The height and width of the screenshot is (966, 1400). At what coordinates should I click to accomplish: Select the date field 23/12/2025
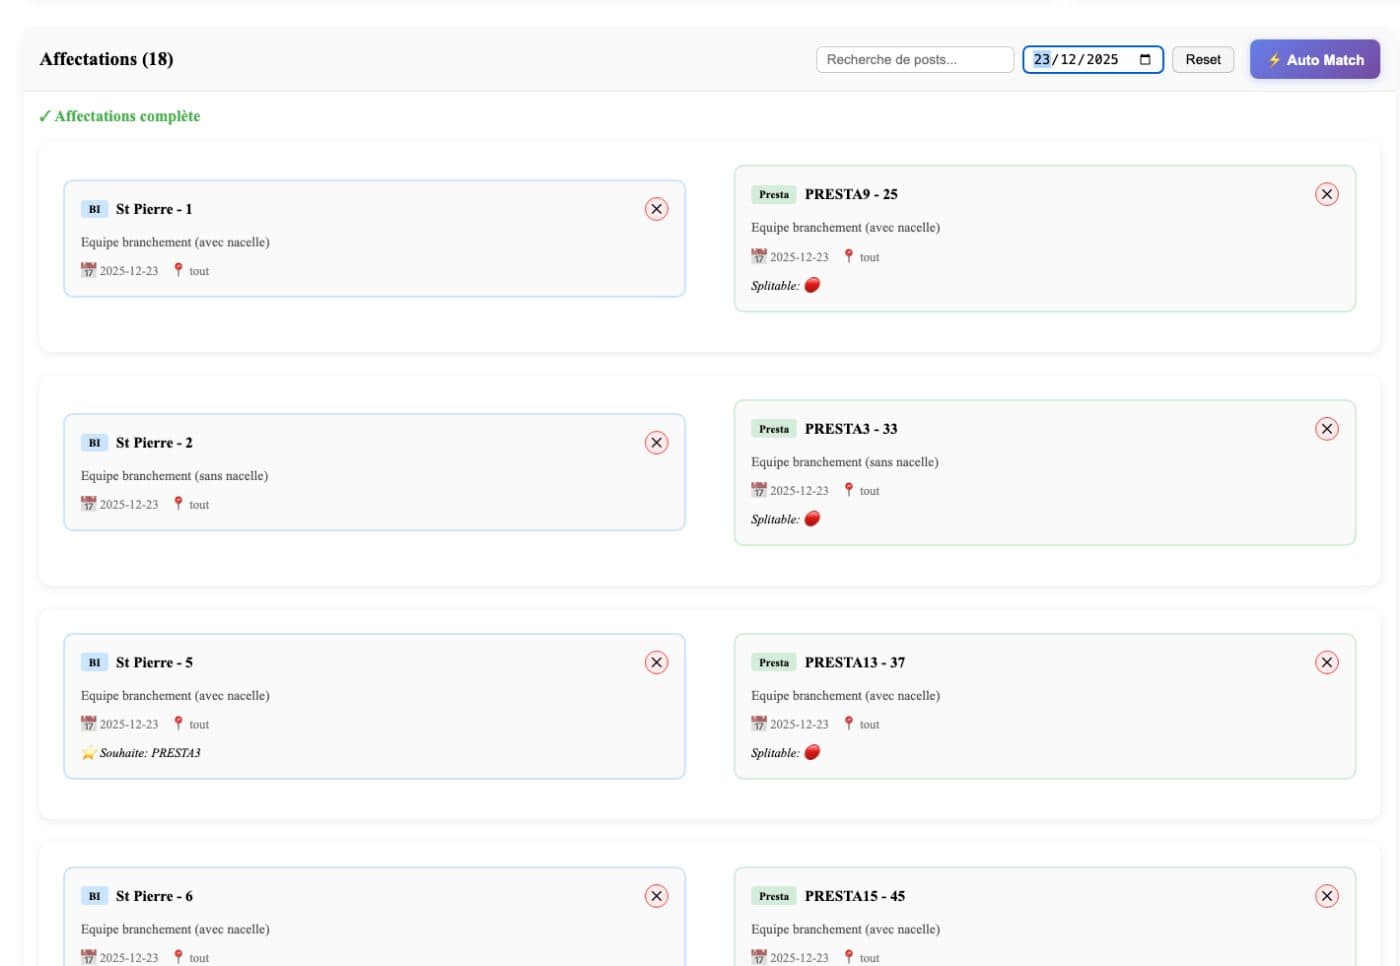coord(1092,59)
